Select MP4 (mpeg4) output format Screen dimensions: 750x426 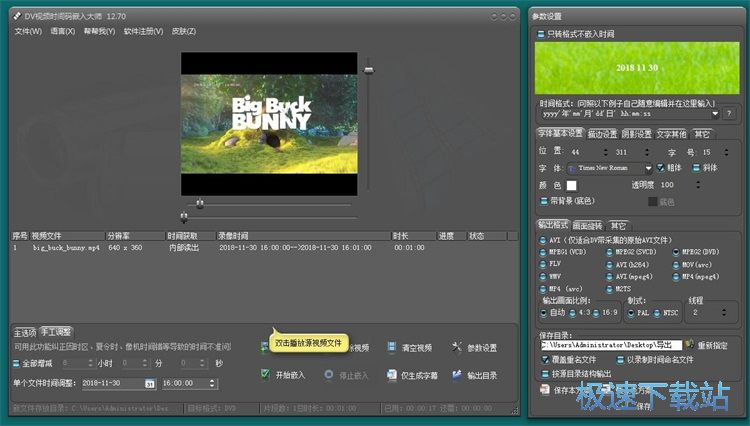(x=676, y=276)
